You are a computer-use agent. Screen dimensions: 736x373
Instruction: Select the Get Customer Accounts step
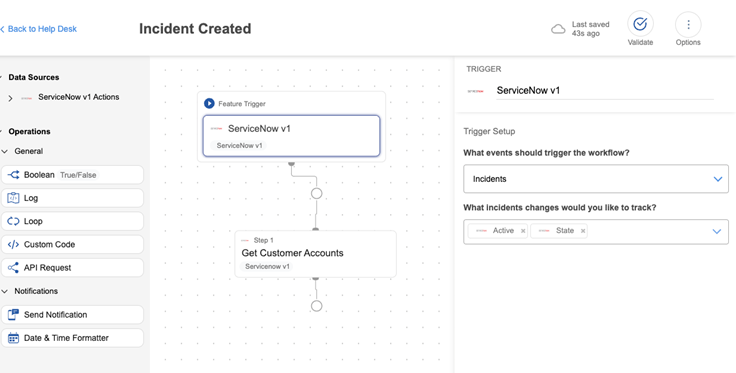click(x=315, y=254)
